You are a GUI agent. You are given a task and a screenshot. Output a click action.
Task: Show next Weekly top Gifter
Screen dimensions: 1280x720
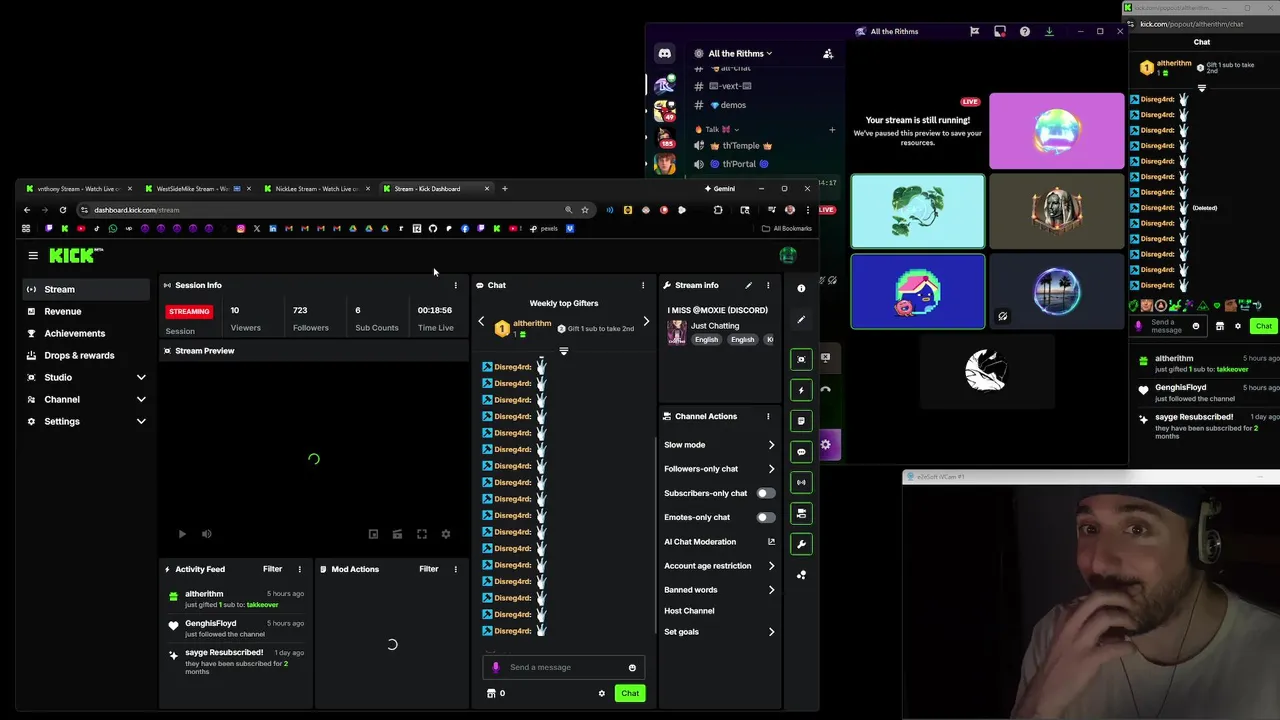pyautogui.click(x=646, y=322)
